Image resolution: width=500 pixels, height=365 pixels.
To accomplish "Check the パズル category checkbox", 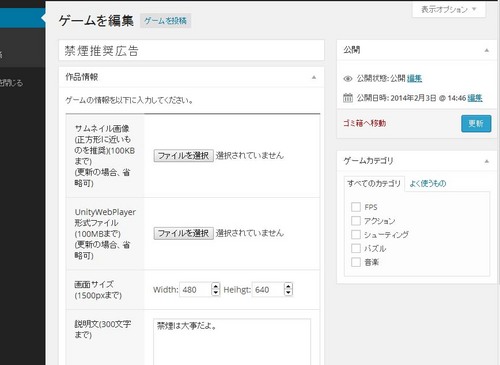I will pyautogui.click(x=356, y=248).
